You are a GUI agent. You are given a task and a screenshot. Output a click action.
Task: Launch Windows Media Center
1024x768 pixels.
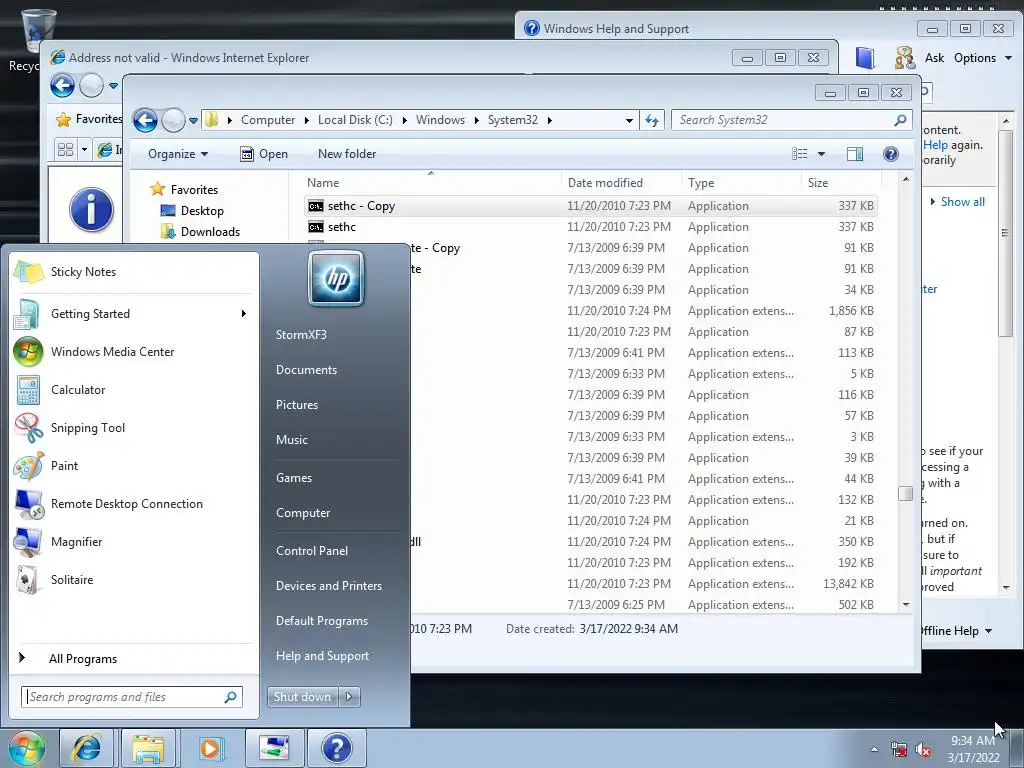(112, 352)
